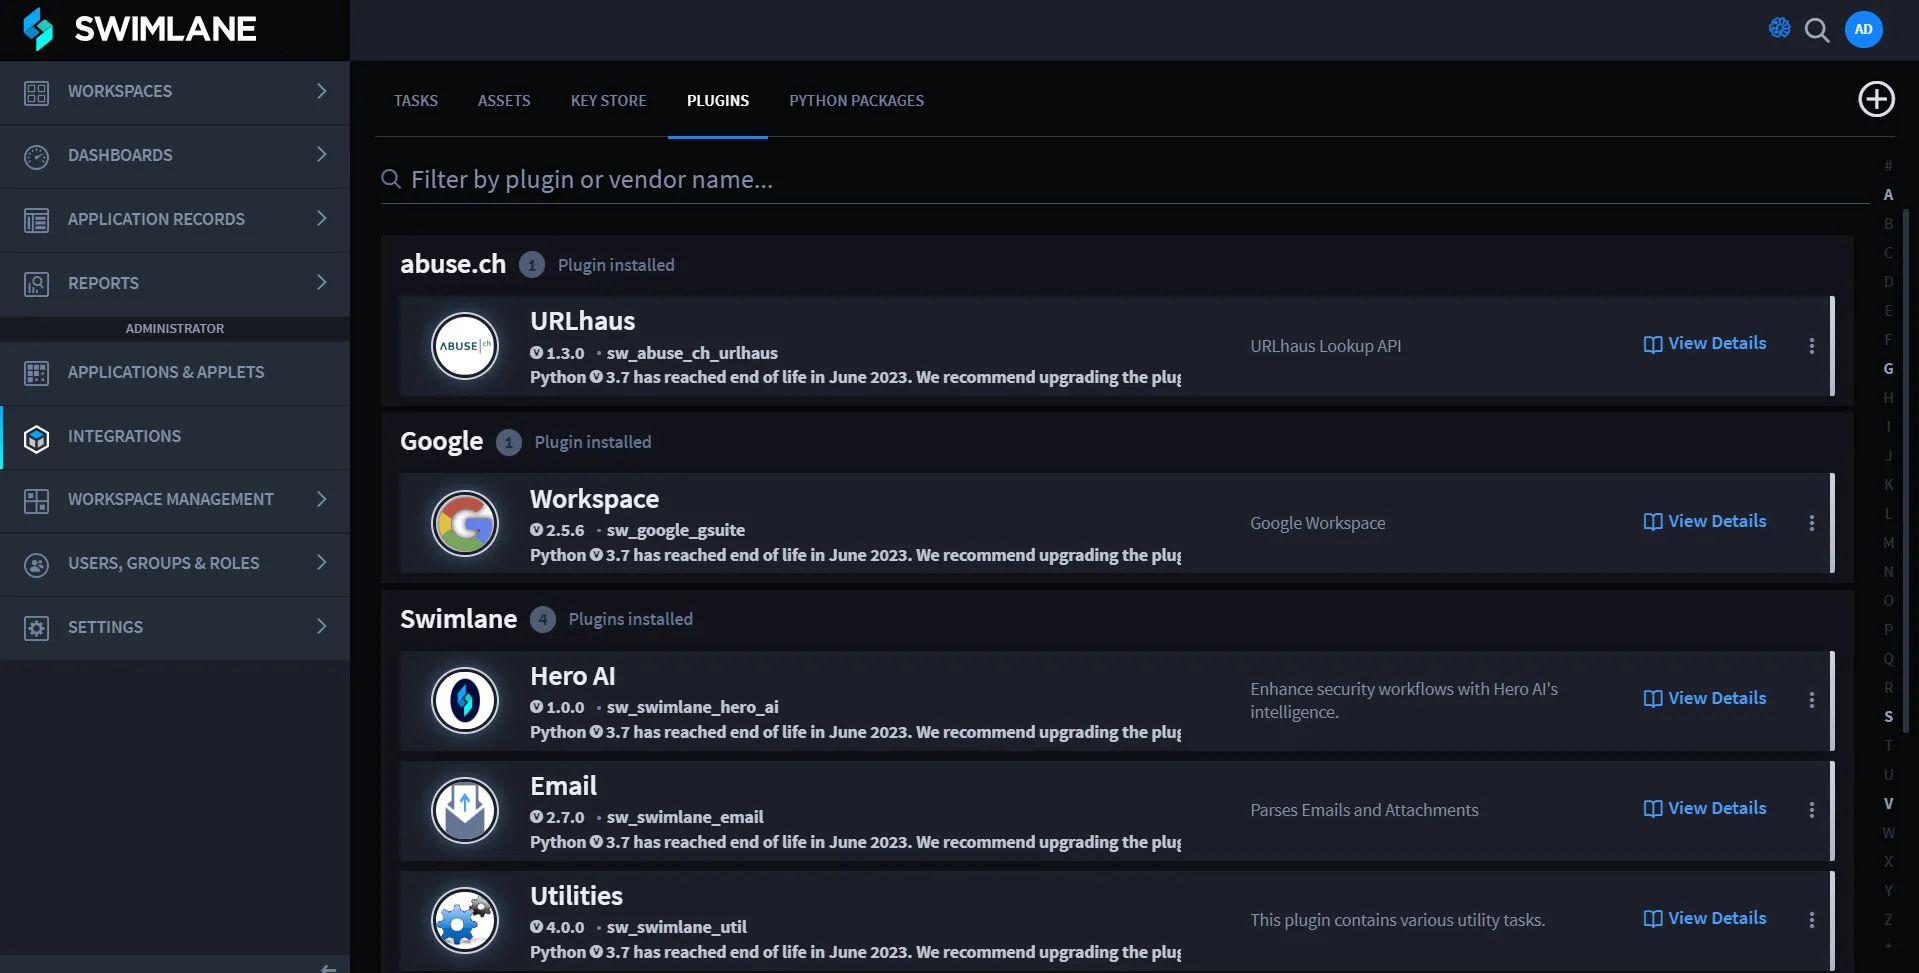
Task: Switch to the Assets tab
Action: click(504, 101)
